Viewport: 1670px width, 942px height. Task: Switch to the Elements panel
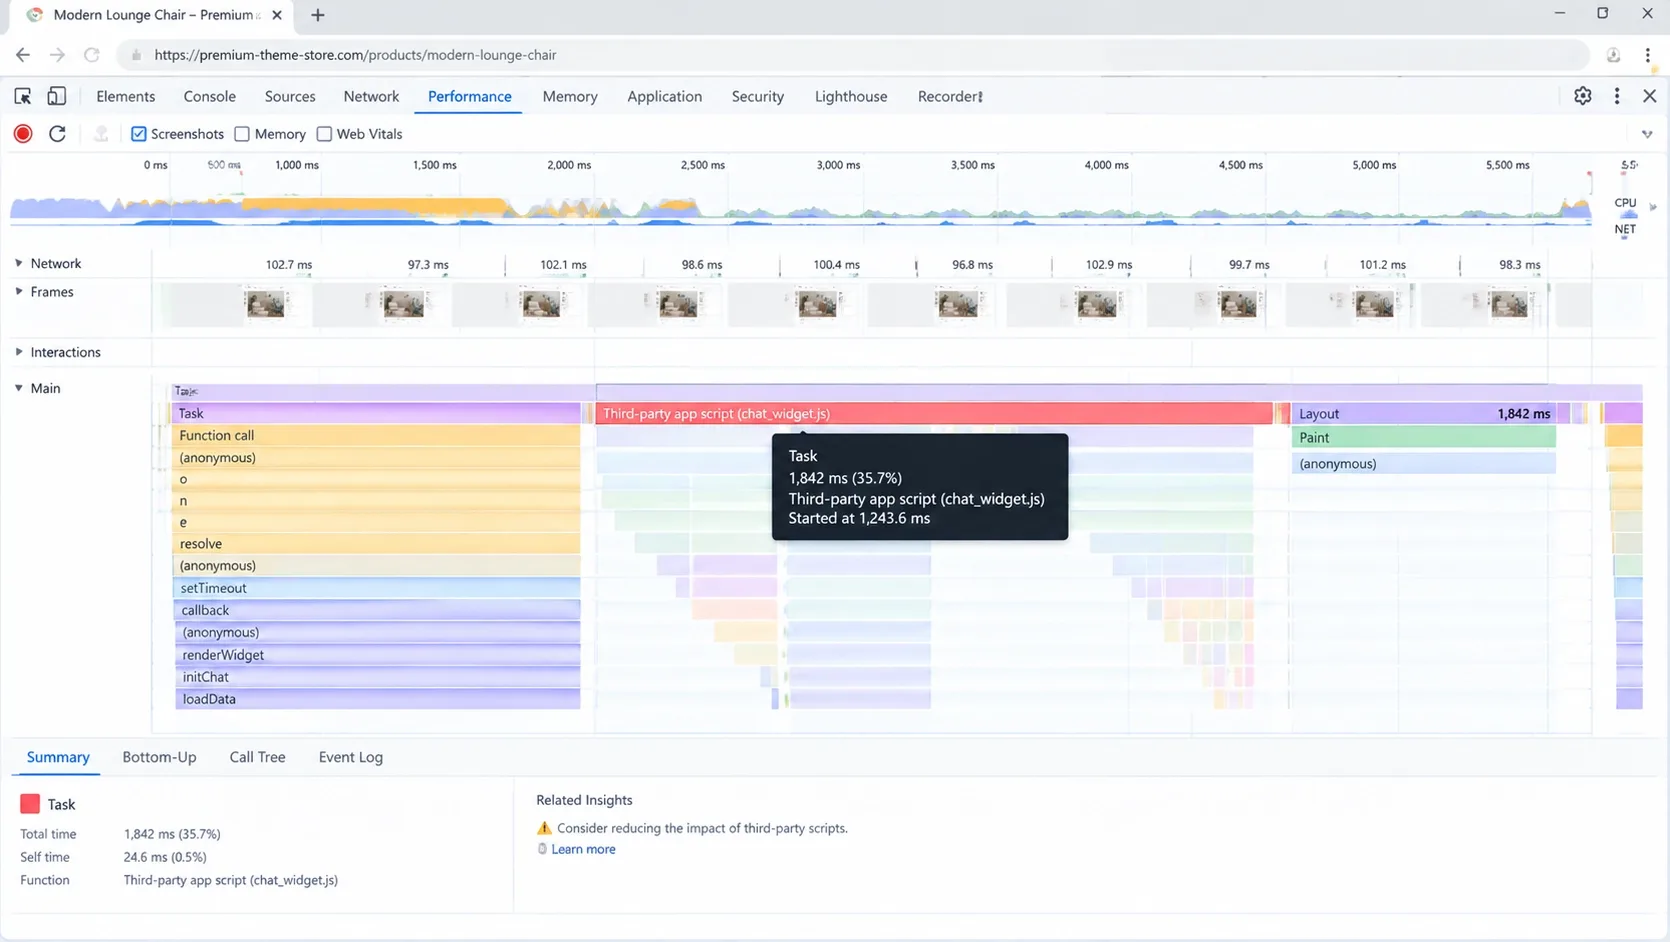click(x=125, y=96)
